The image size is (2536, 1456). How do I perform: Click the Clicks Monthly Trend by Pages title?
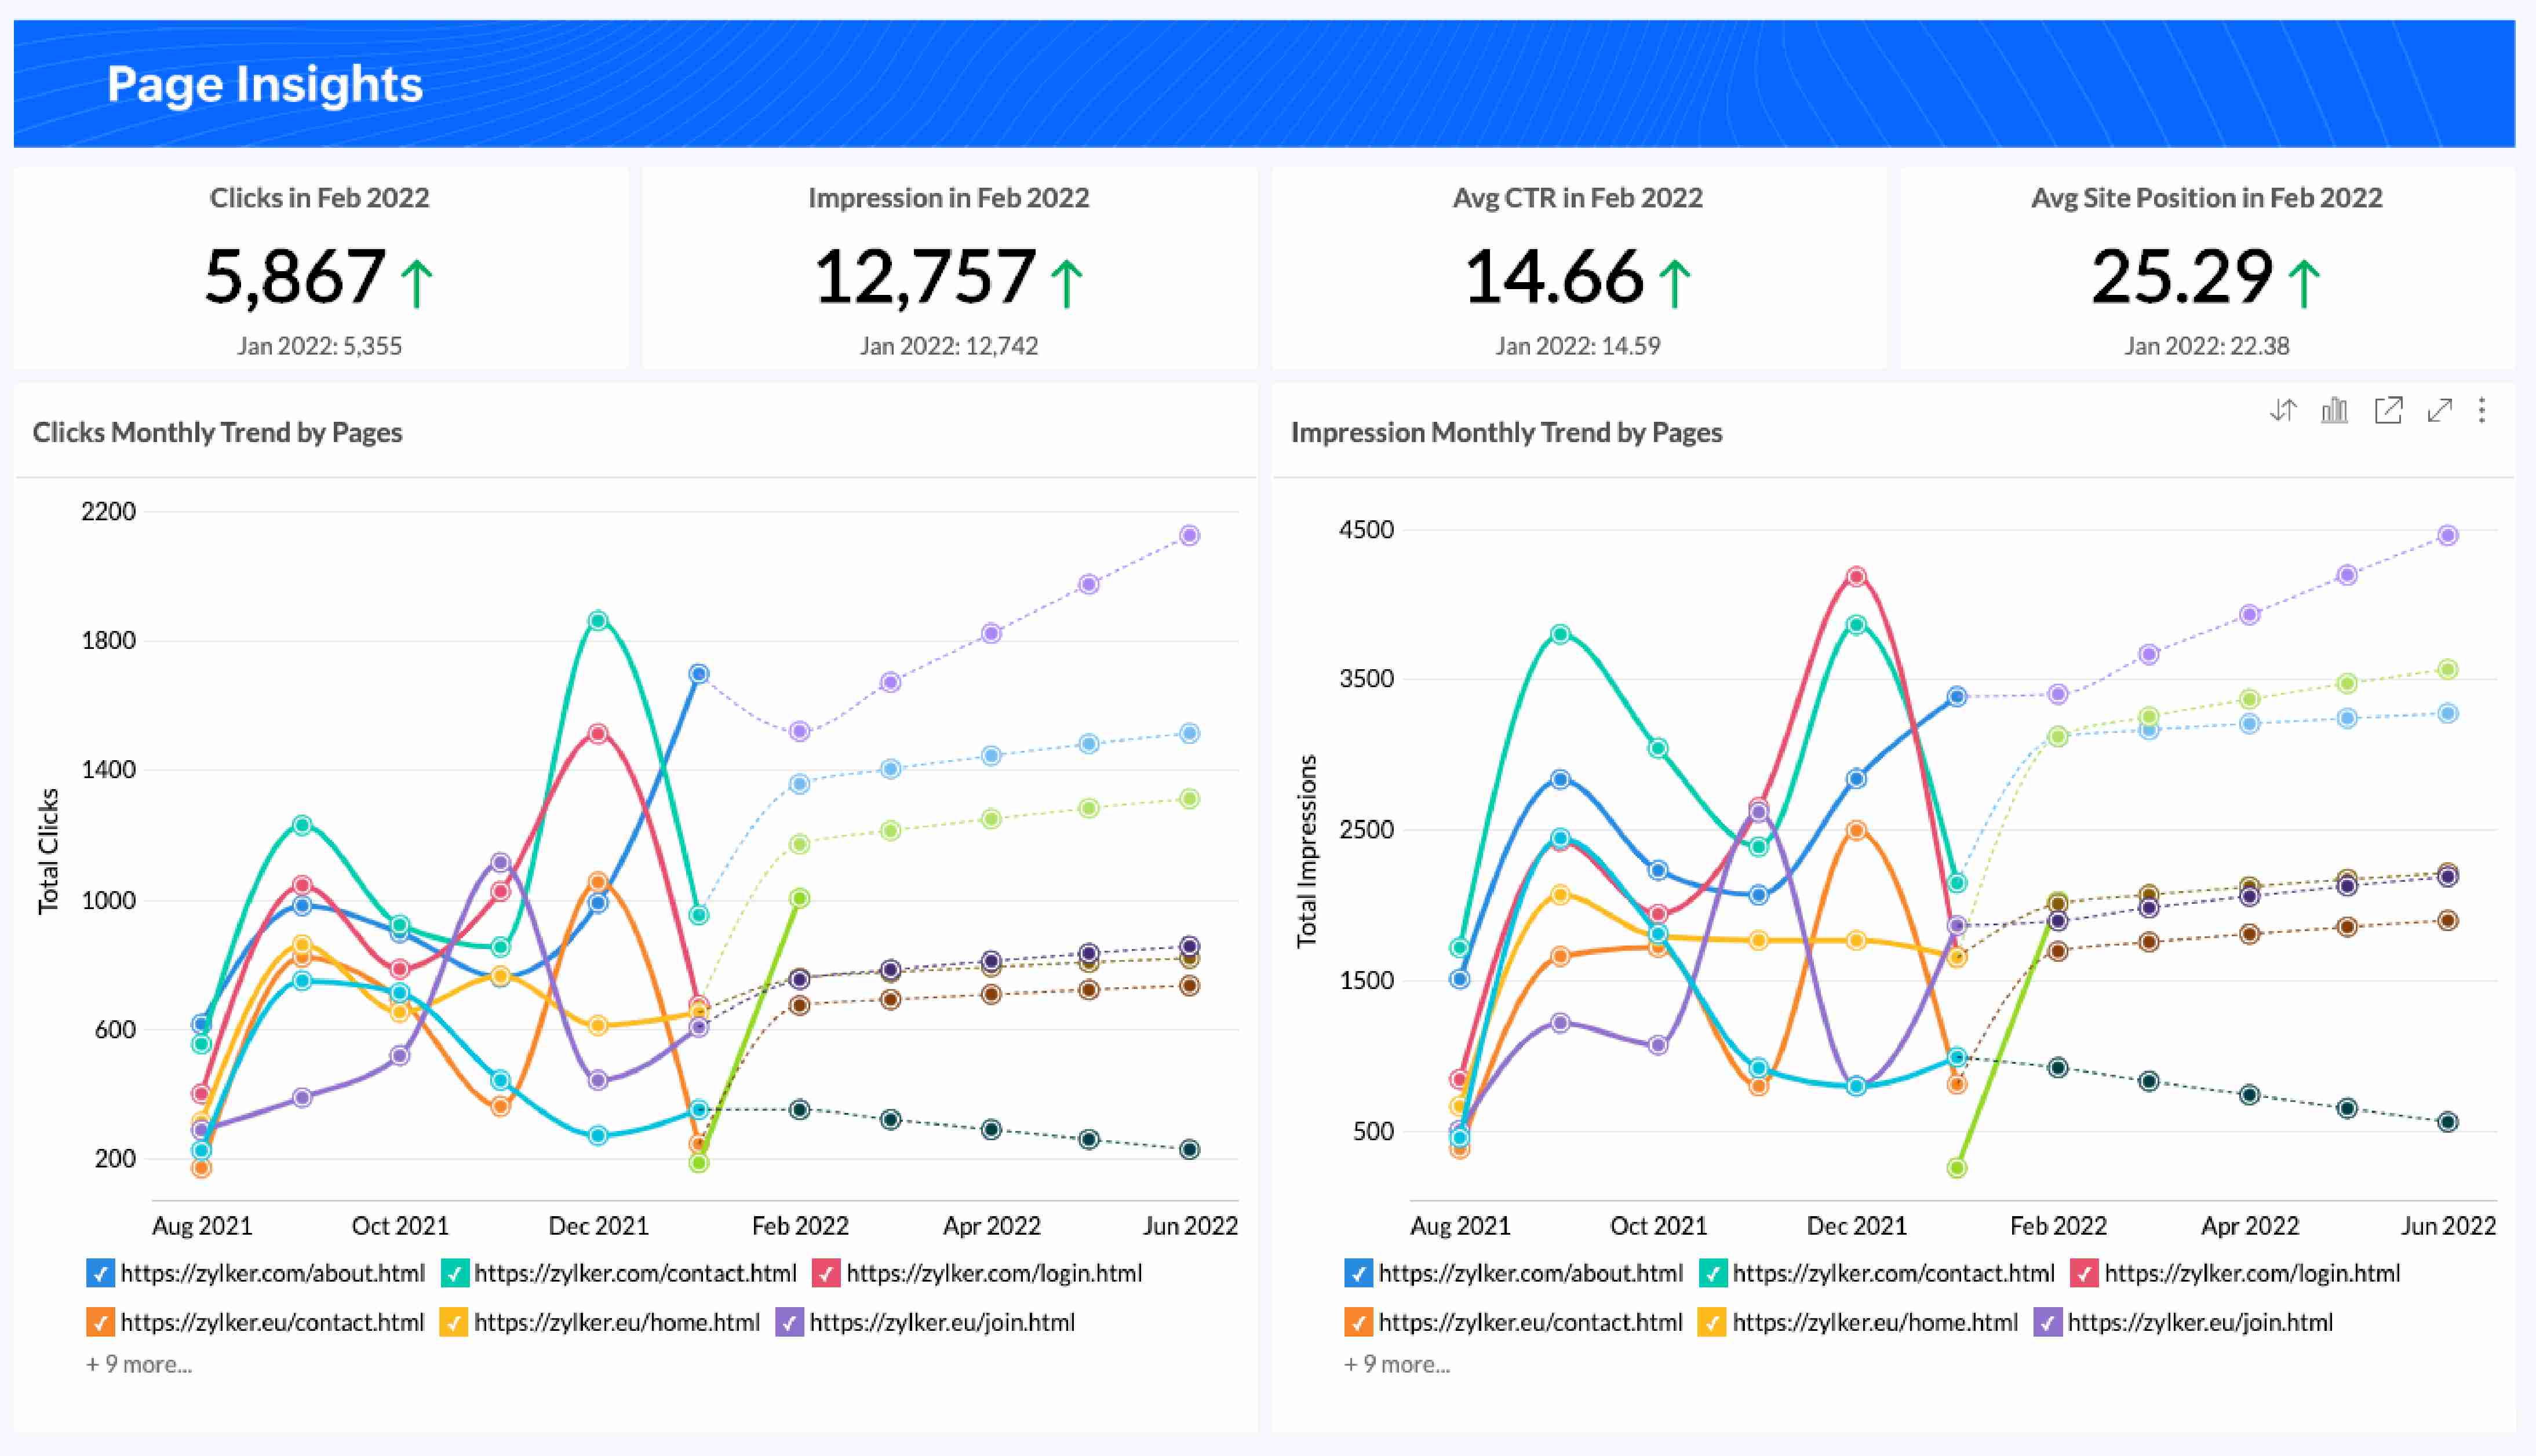(x=217, y=432)
